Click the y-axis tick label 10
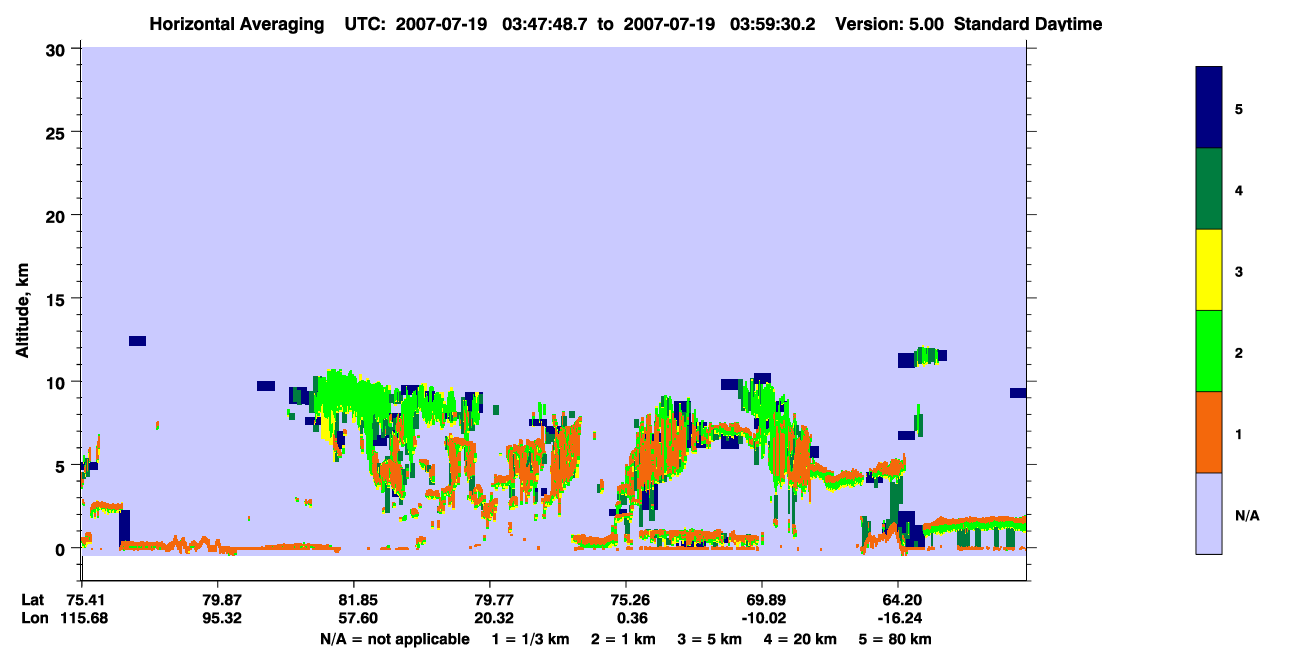This screenshot has width=1300, height=667. pos(58,382)
